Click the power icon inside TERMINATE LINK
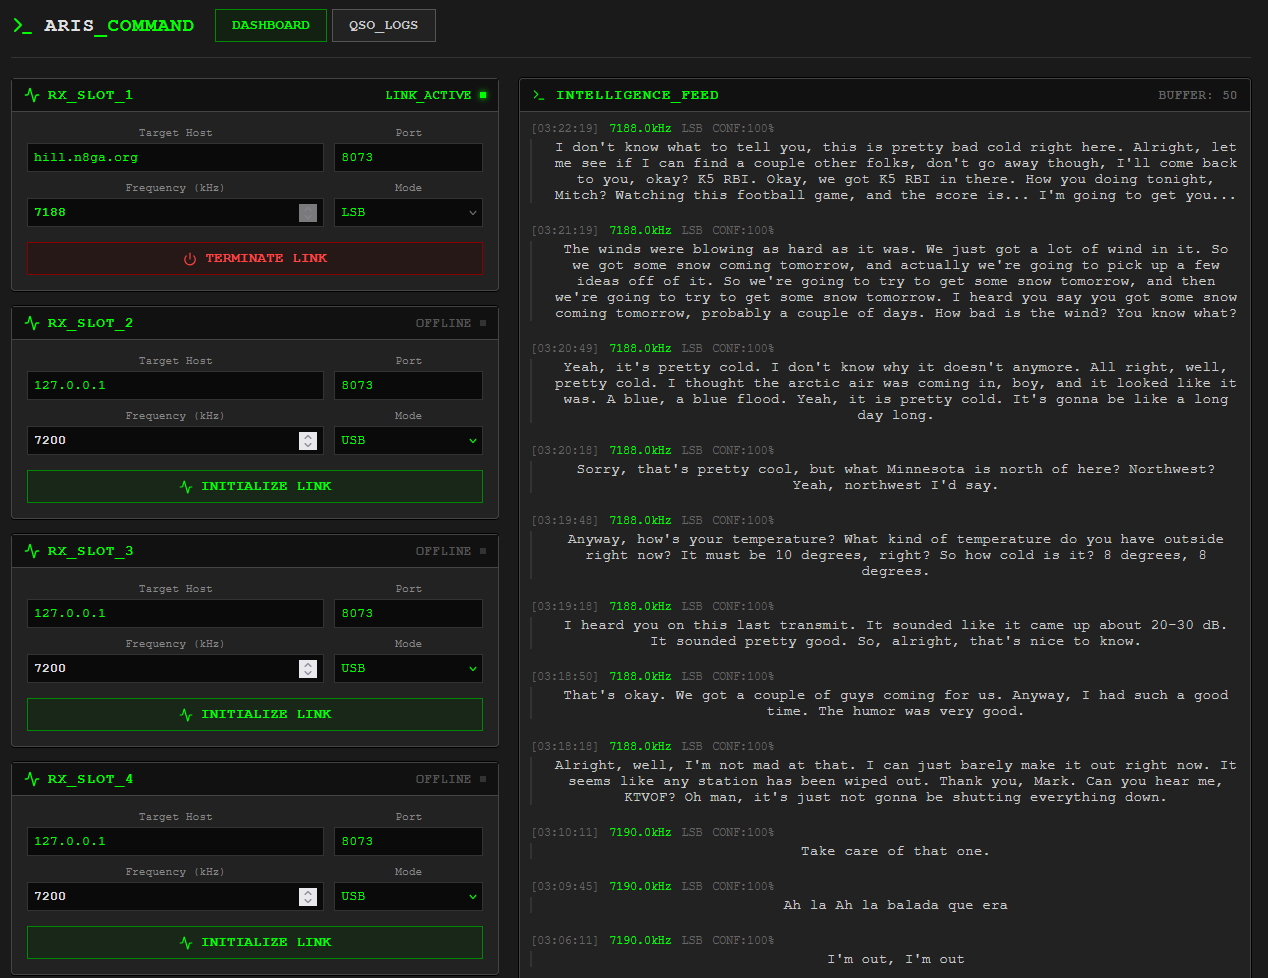Image resolution: width=1268 pixels, height=978 pixels. click(190, 258)
